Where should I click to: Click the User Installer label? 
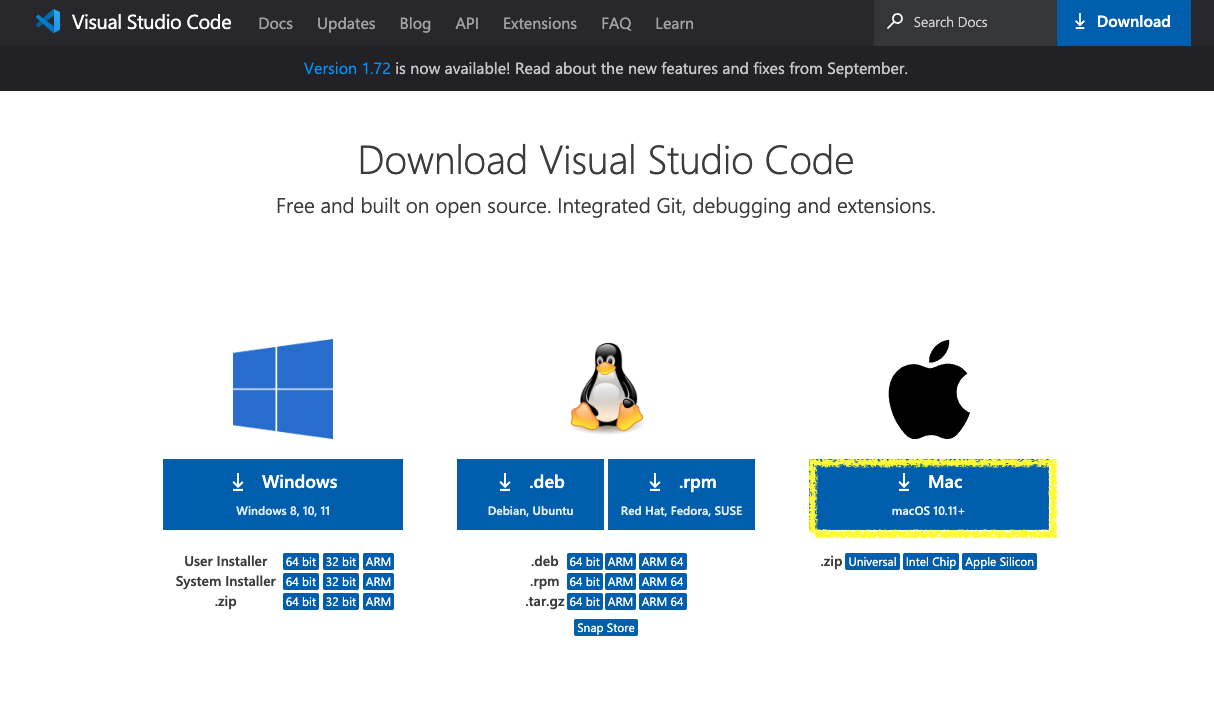click(226, 562)
